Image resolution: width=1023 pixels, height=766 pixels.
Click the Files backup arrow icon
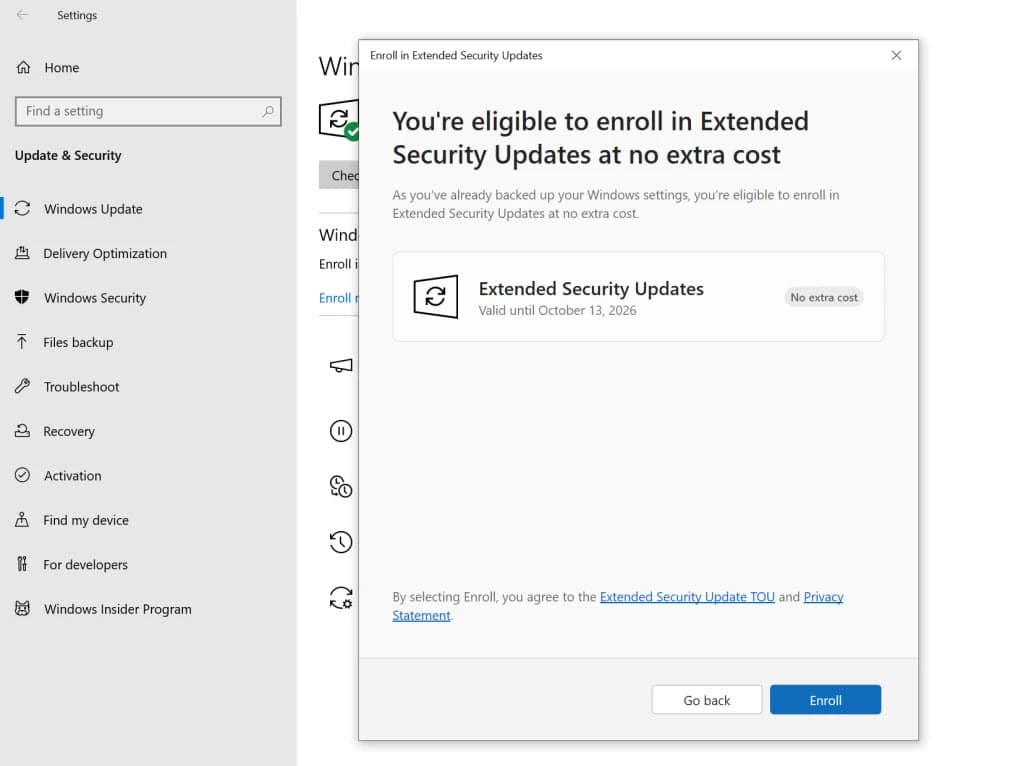point(22,342)
